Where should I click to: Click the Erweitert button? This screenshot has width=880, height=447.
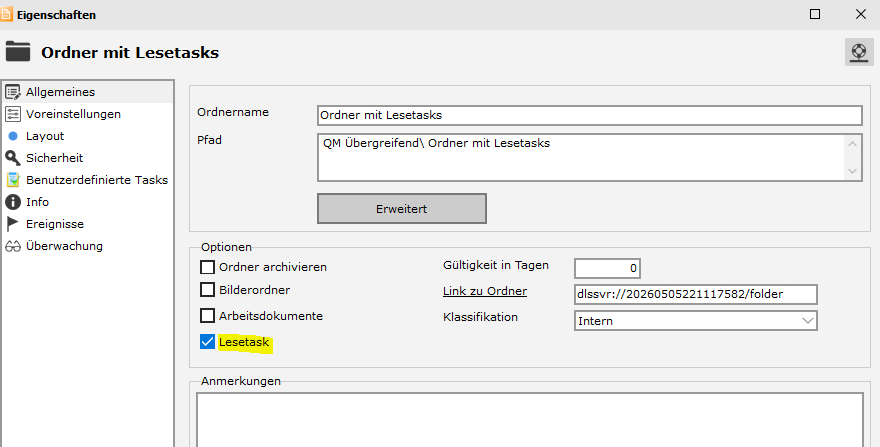pyautogui.click(x=402, y=208)
